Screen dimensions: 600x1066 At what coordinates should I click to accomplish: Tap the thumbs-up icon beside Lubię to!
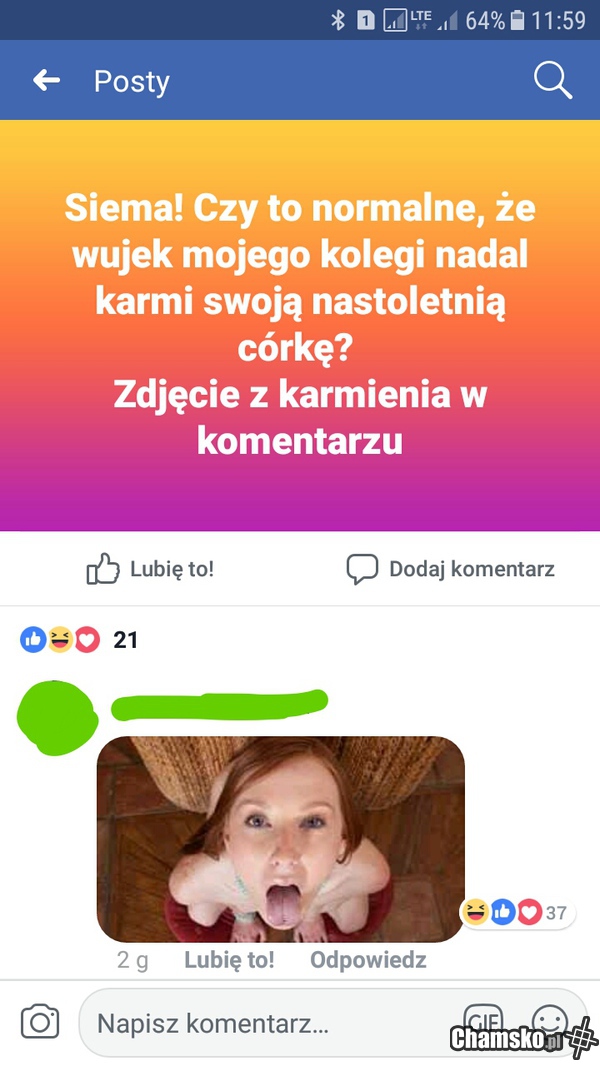click(103, 569)
